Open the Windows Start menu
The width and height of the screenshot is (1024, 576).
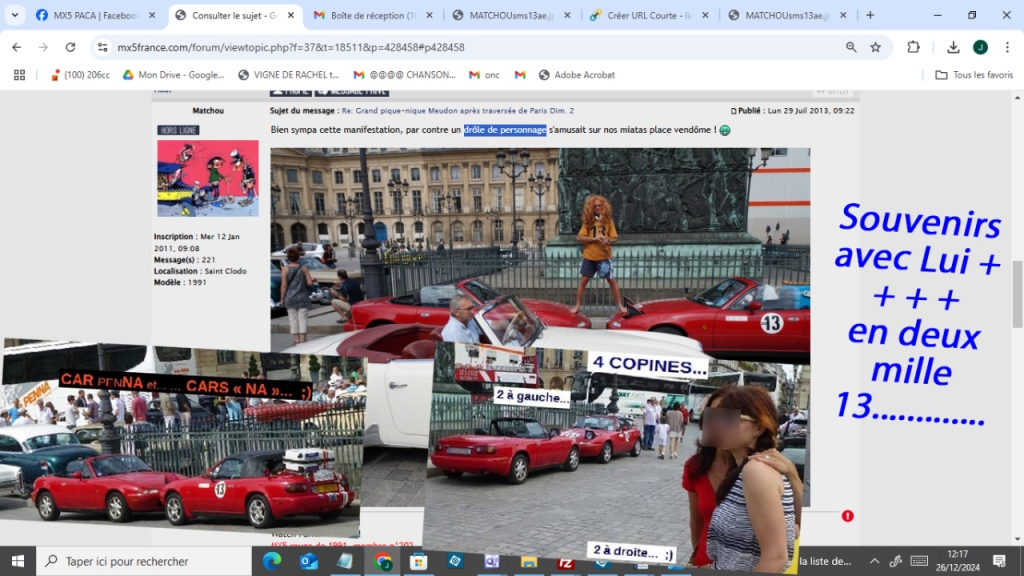pos(18,561)
